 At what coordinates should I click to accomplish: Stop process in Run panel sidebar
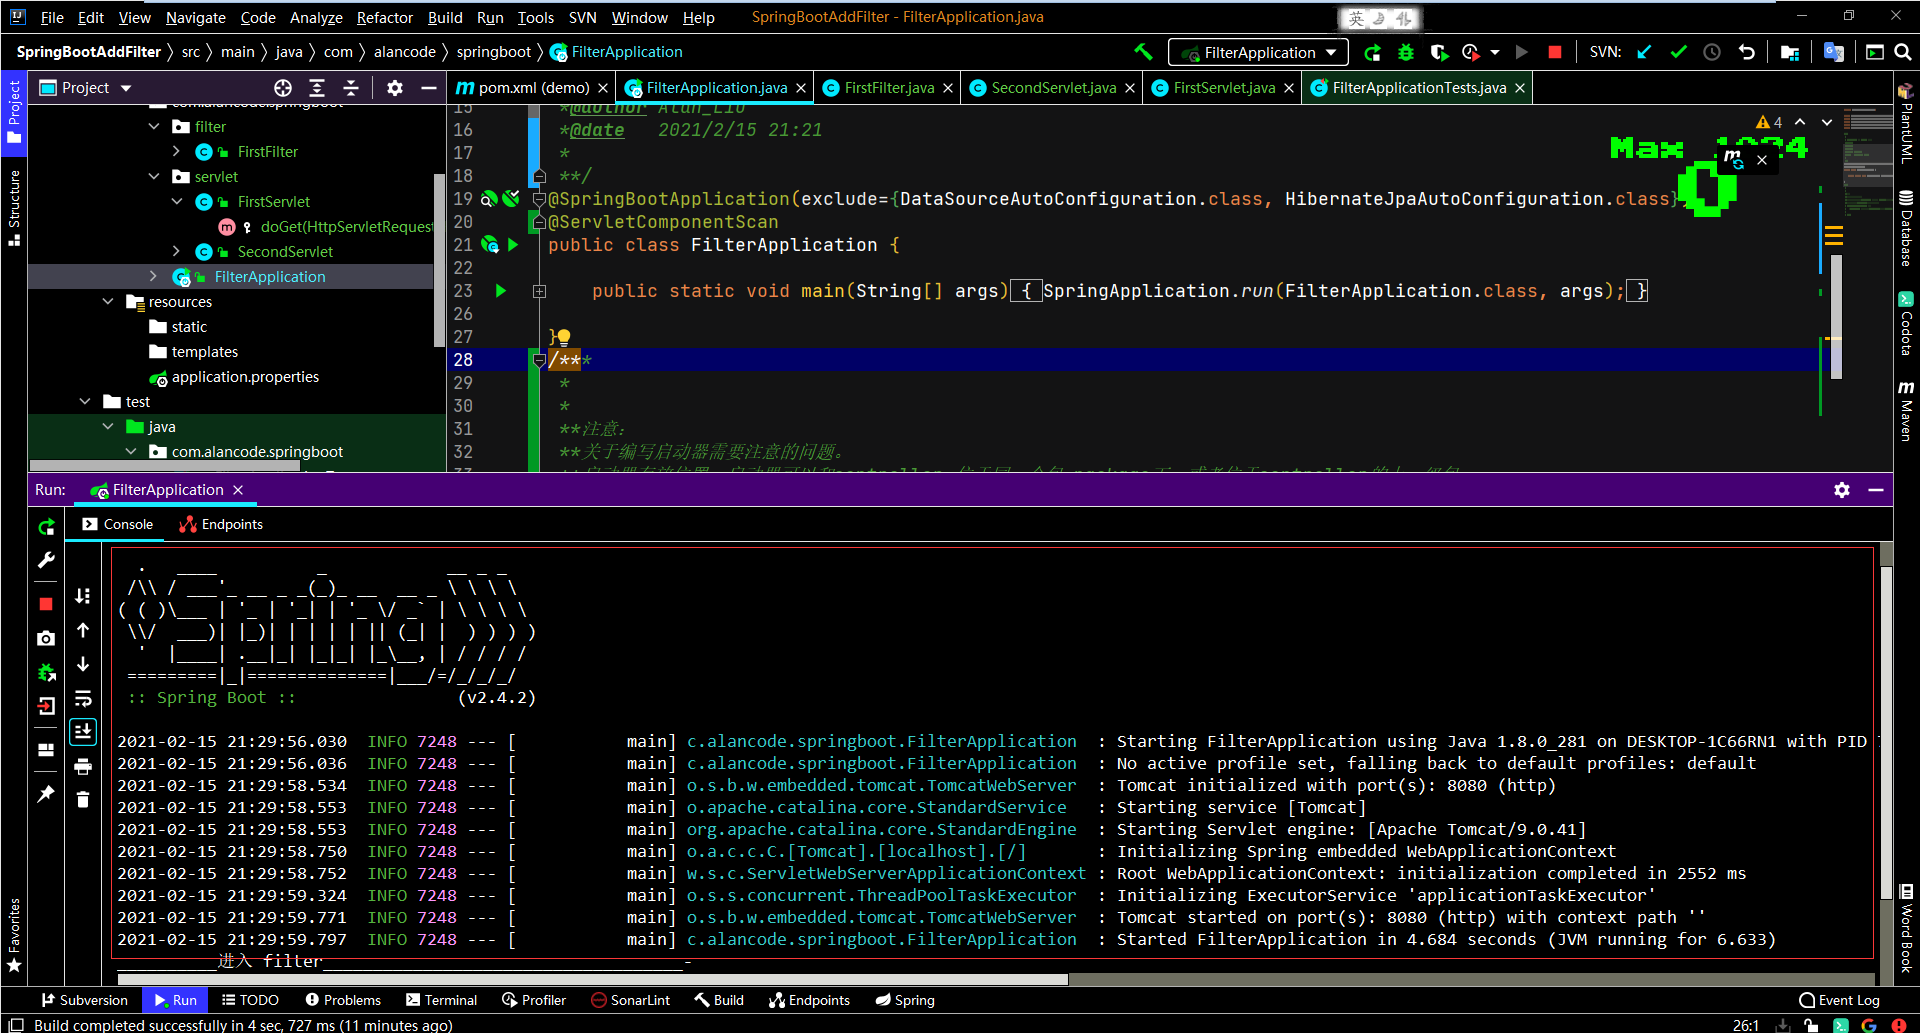46,604
